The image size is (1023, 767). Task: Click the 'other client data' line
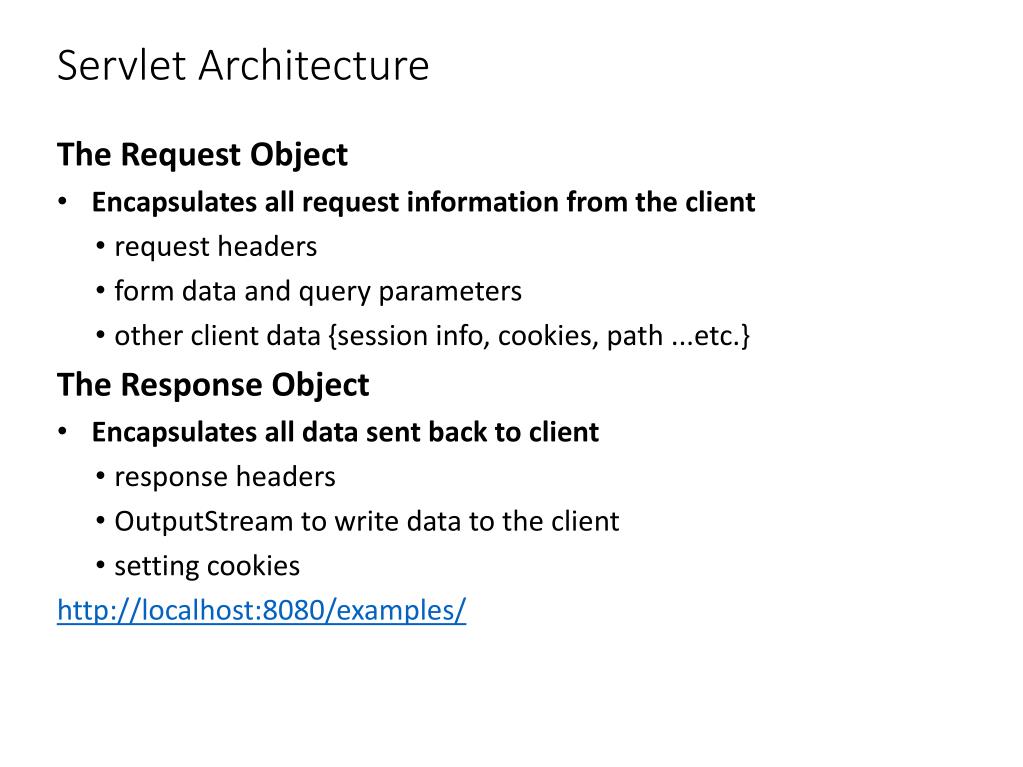pos(432,336)
